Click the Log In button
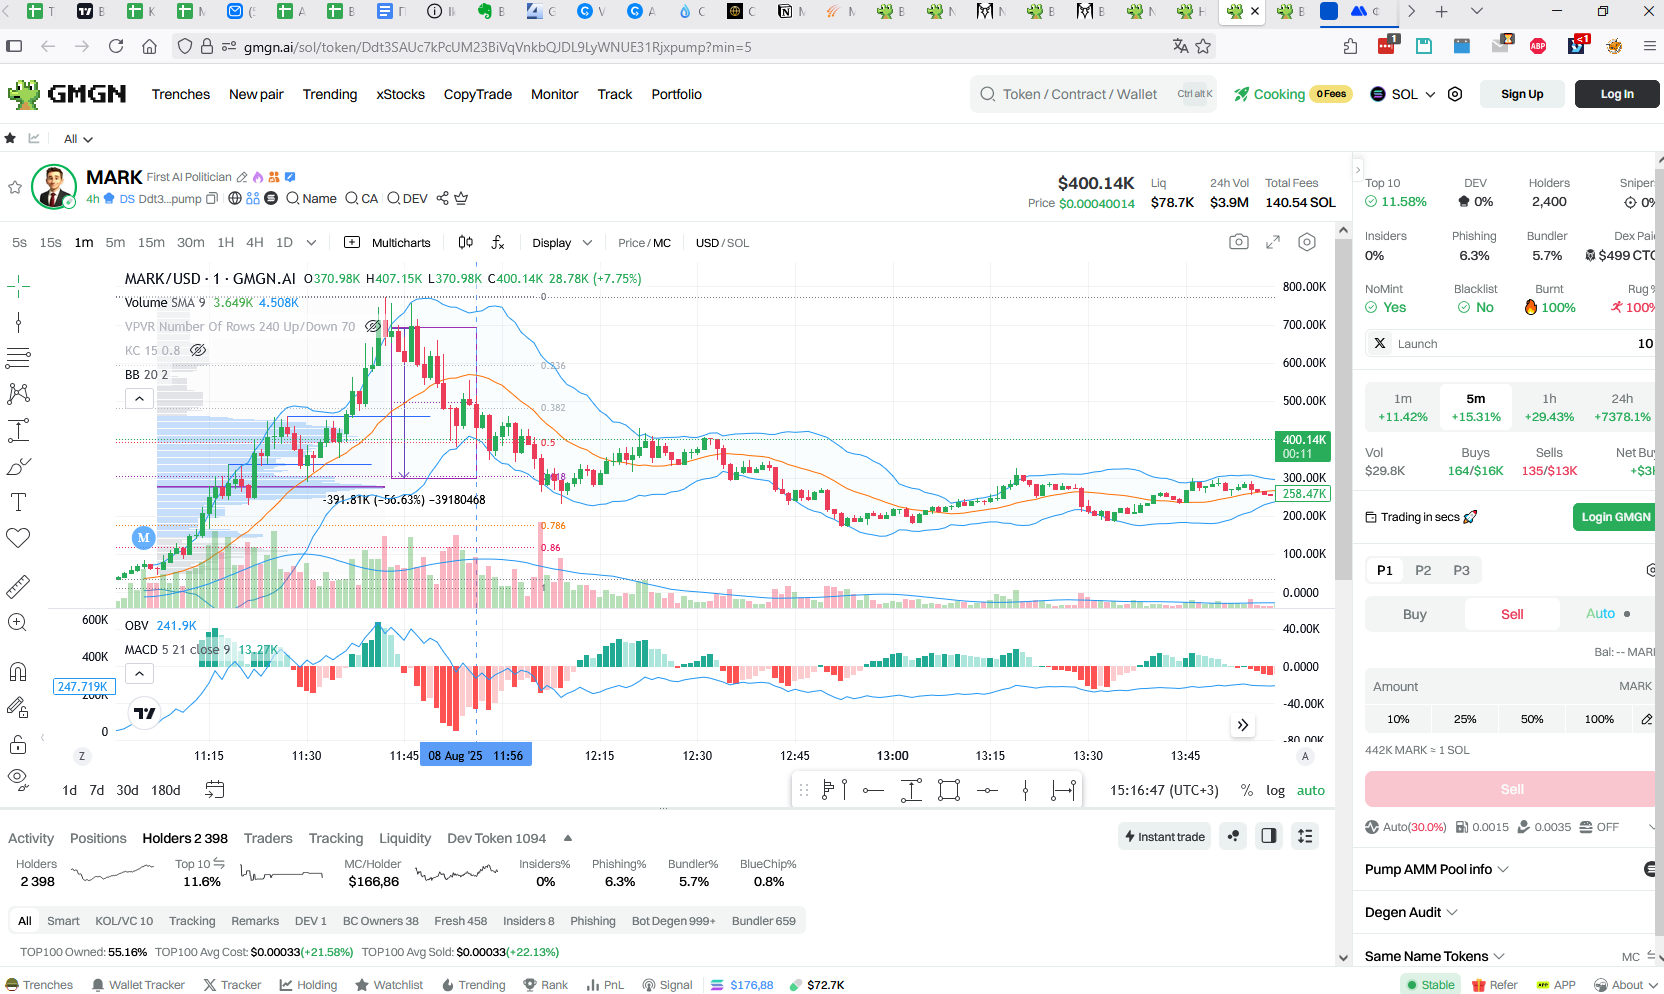 pyautogui.click(x=1617, y=94)
